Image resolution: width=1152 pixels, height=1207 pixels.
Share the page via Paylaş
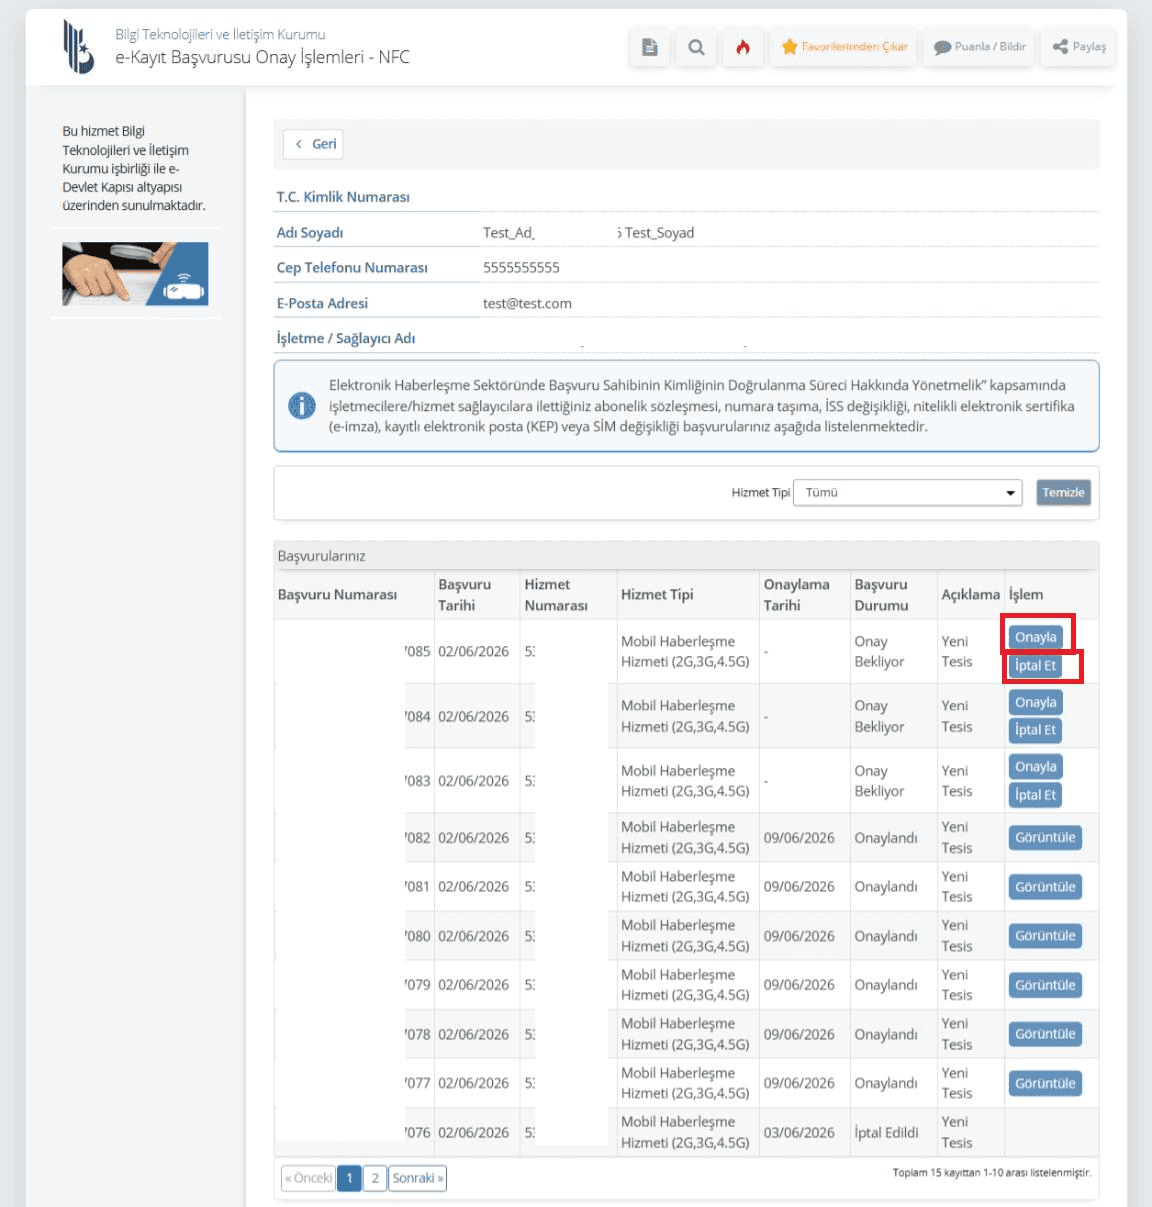[1079, 47]
